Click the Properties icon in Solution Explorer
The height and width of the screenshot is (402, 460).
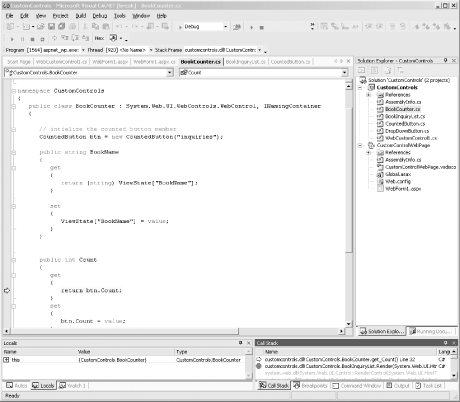click(x=400, y=70)
